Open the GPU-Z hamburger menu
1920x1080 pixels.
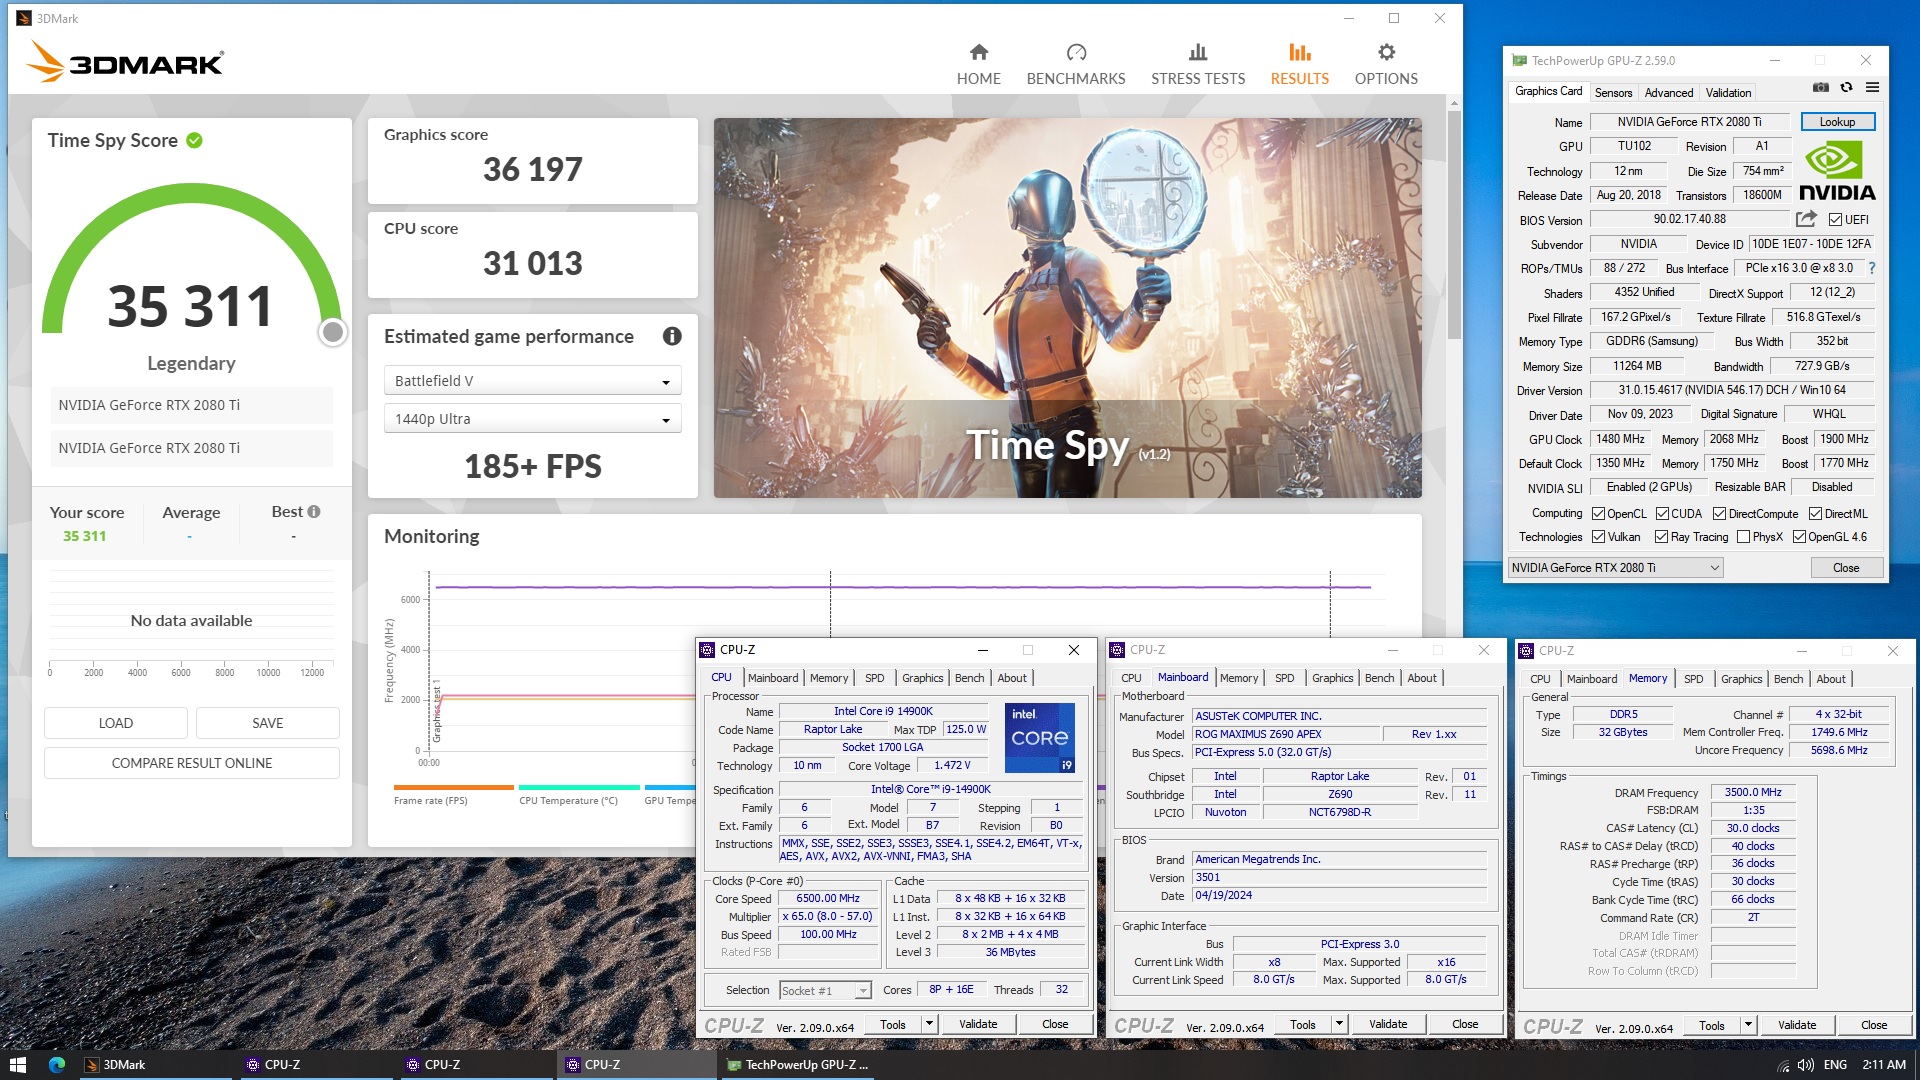1872,88
